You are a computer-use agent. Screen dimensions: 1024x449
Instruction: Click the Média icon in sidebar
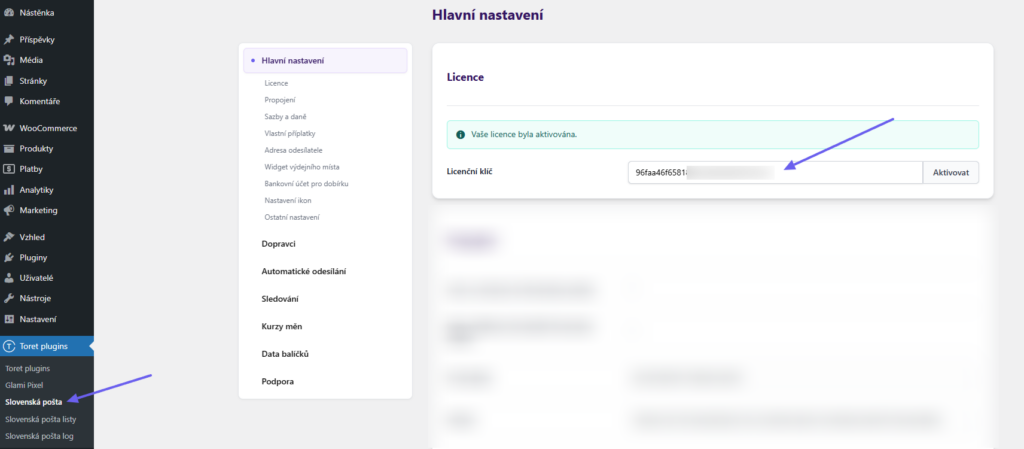(x=9, y=60)
